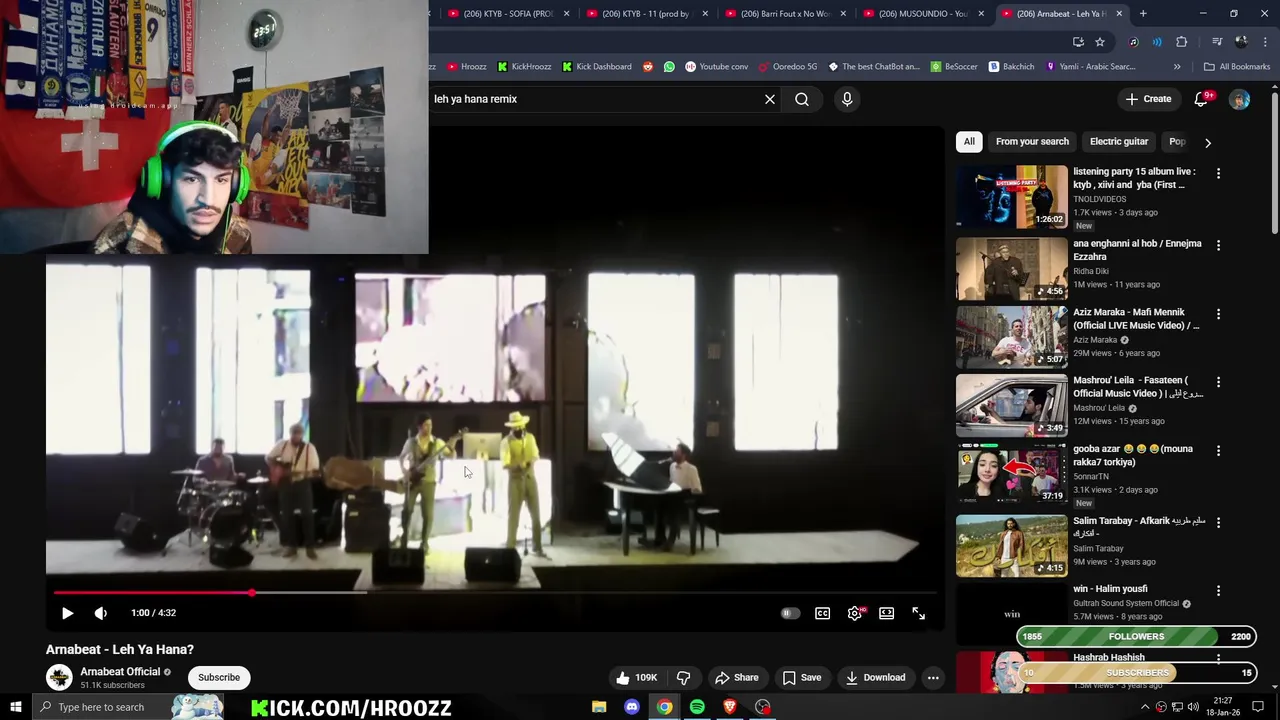This screenshot has width=1280, height=720.
Task: Open Aziz Maraka Mafi Mennik video title
Action: click(x=1136, y=319)
